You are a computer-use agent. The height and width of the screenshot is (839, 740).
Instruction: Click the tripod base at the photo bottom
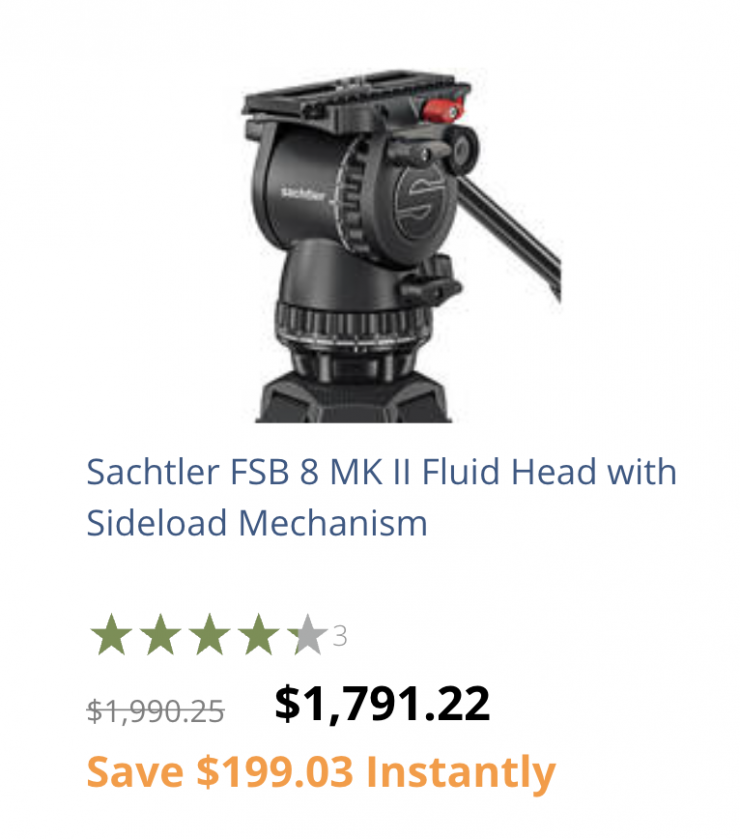(353, 397)
